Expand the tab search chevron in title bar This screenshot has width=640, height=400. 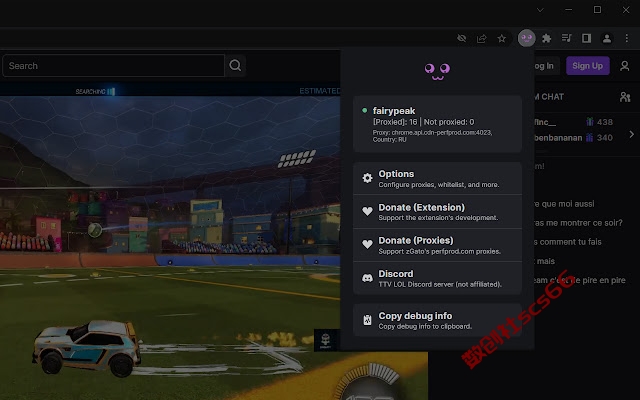pos(540,10)
